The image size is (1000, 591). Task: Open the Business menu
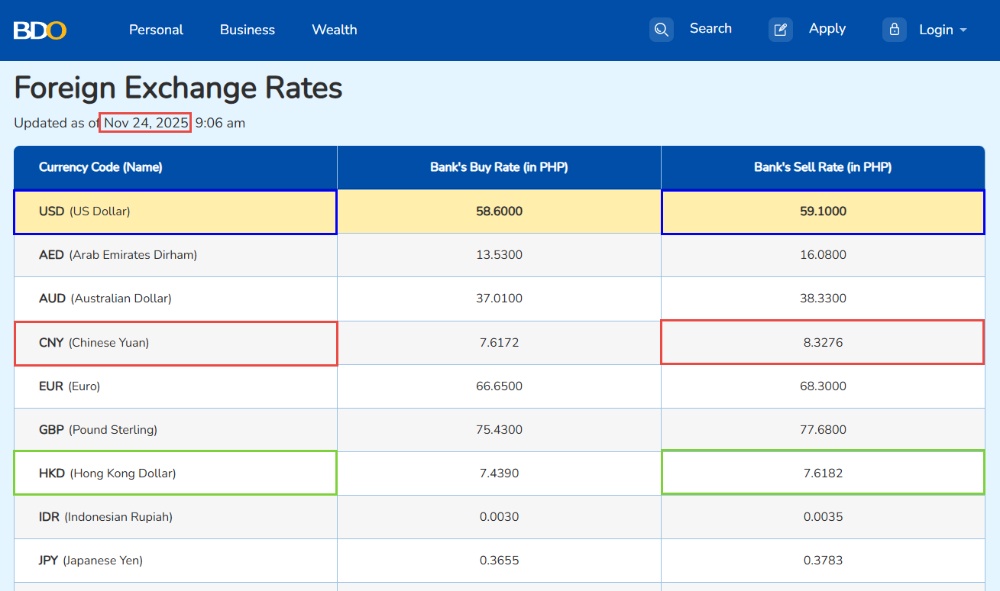(x=247, y=30)
